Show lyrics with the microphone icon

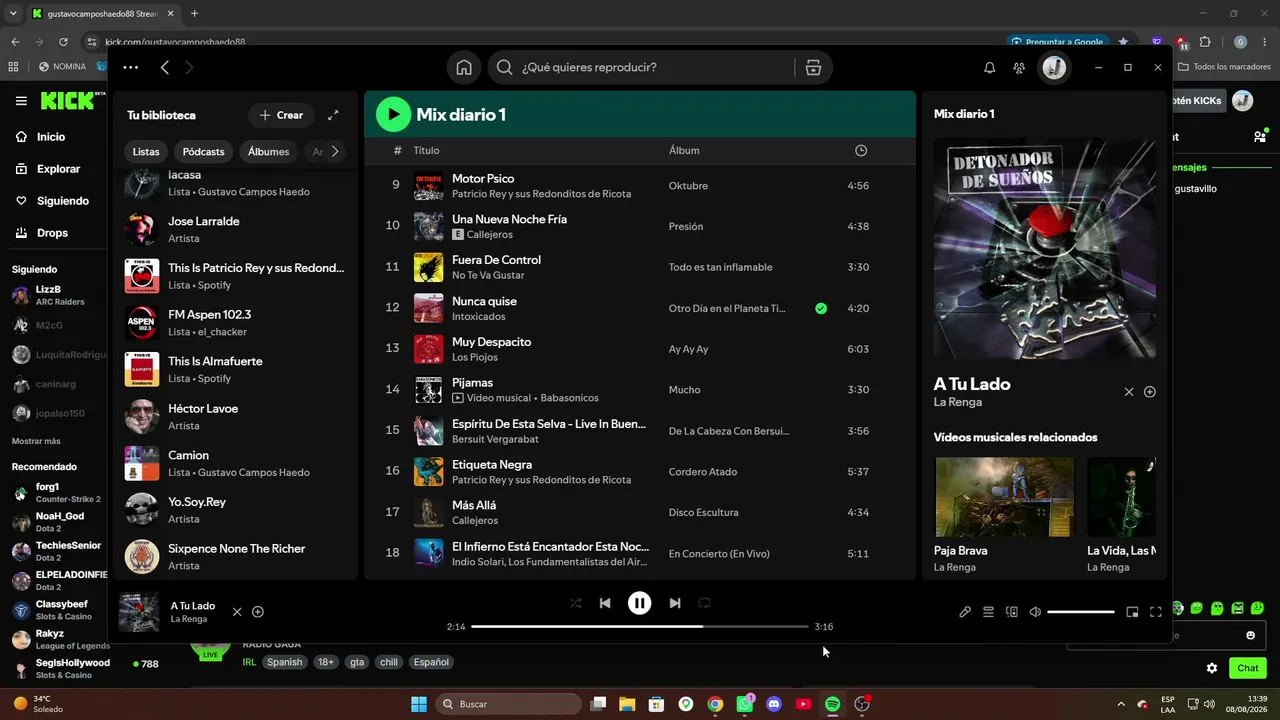point(965,612)
